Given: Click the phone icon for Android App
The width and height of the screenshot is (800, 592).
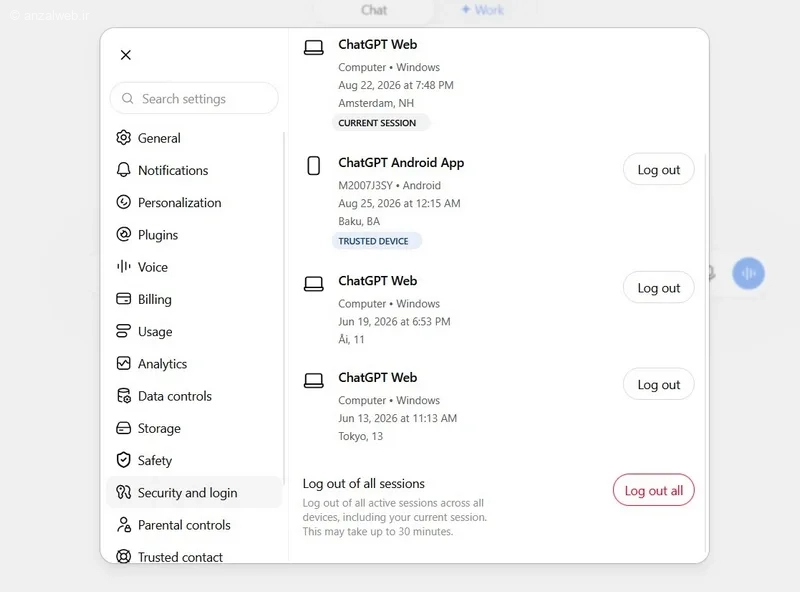Looking at the screenshot, I should tap(314, 166).
